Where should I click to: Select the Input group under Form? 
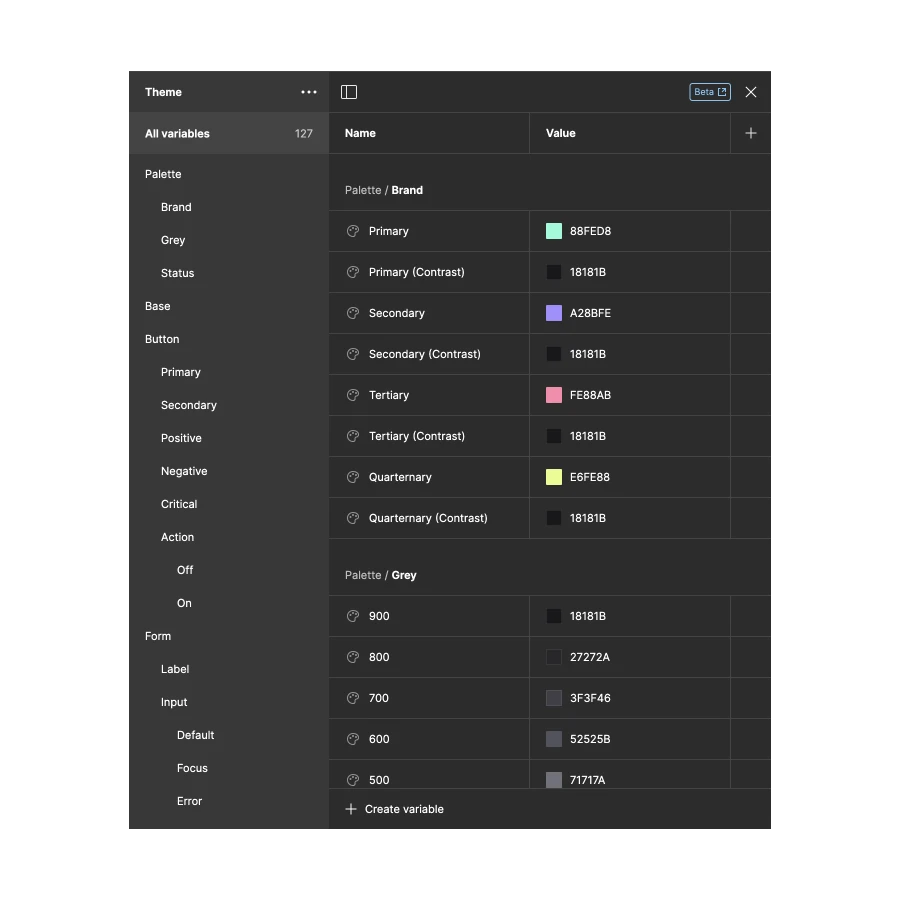click(174, 702)
